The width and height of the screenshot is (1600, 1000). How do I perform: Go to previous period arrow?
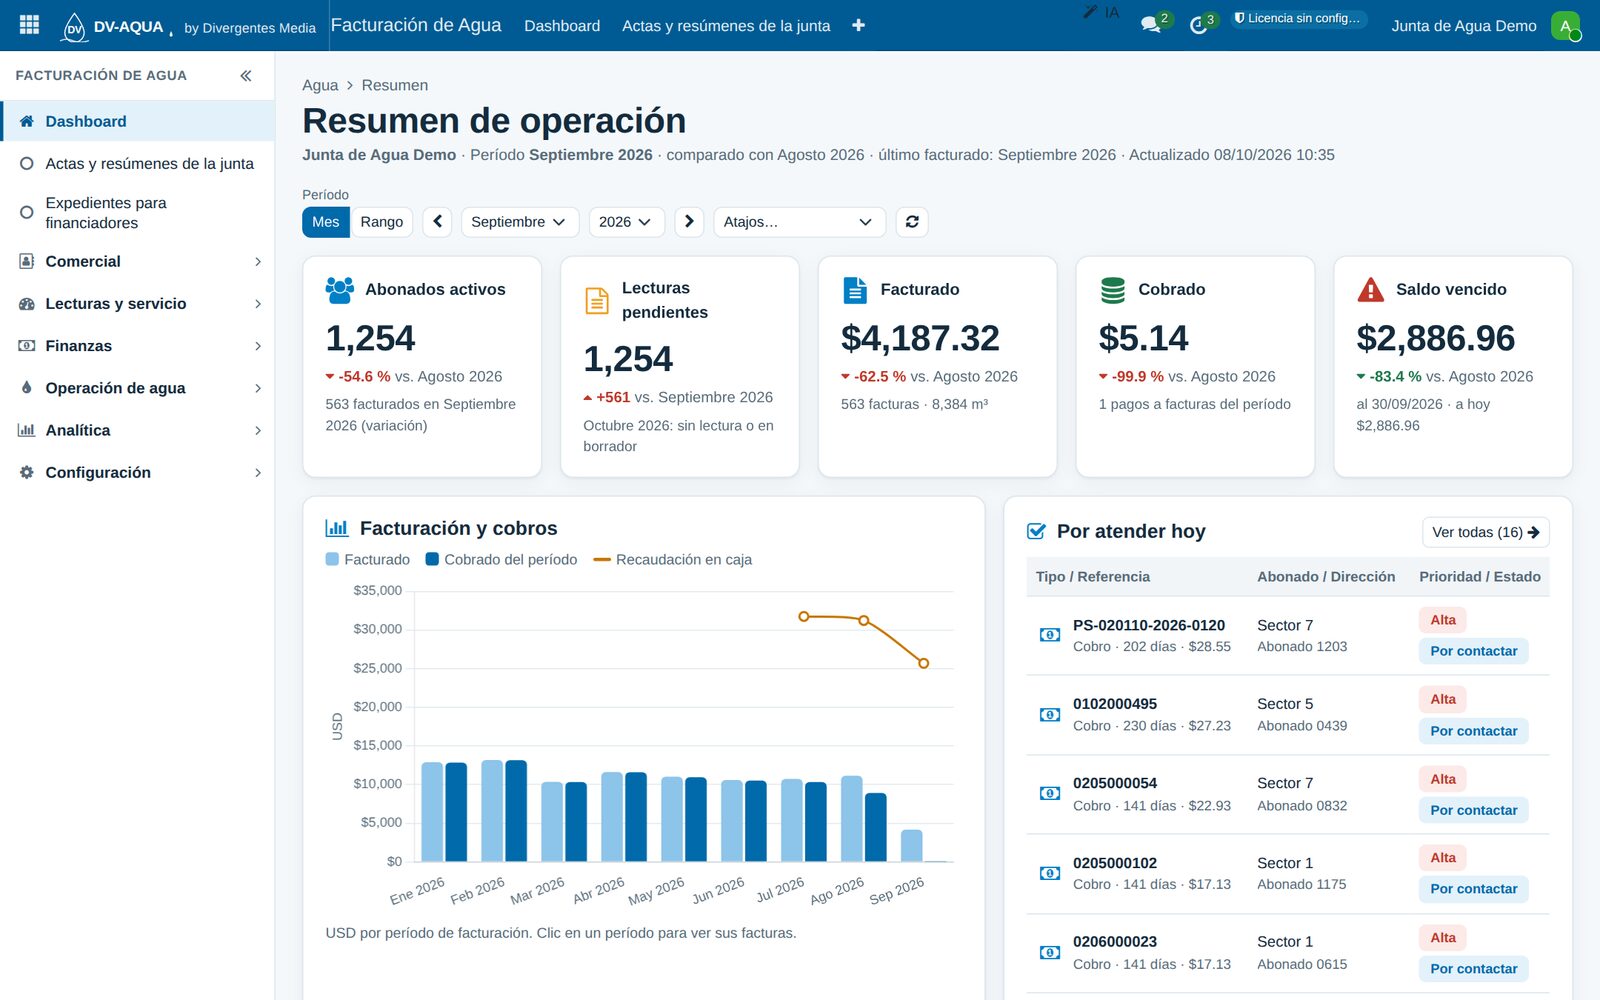coord(438,222)
